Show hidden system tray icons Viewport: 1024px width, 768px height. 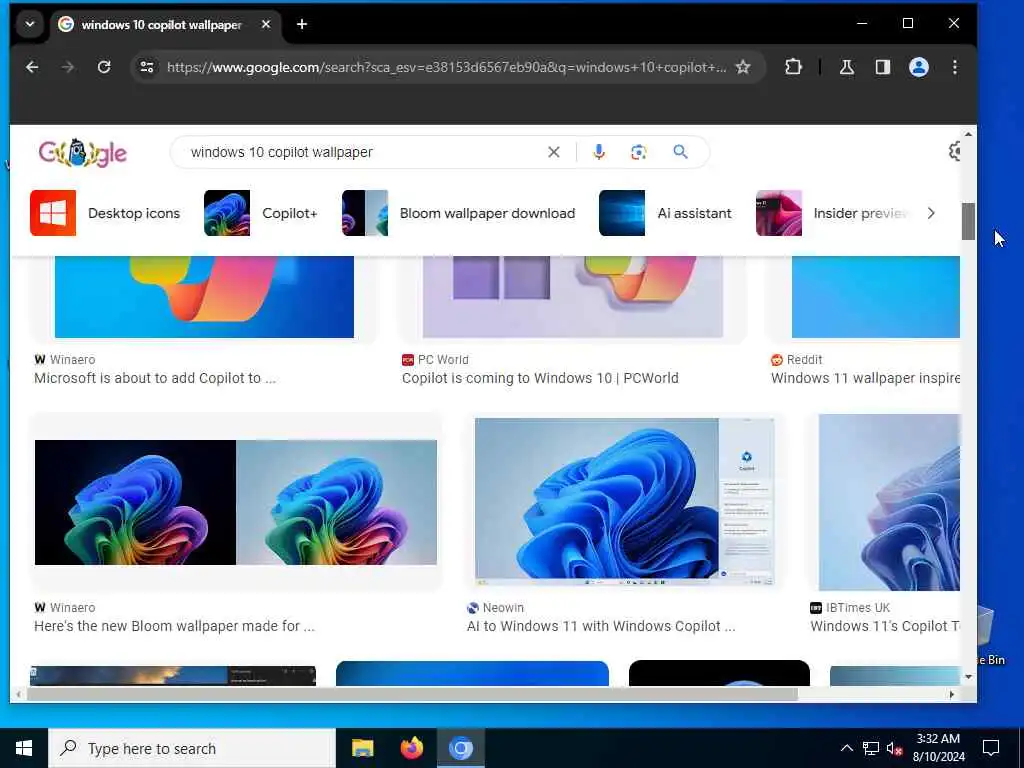pyautogui.click(x=846, y=748)
